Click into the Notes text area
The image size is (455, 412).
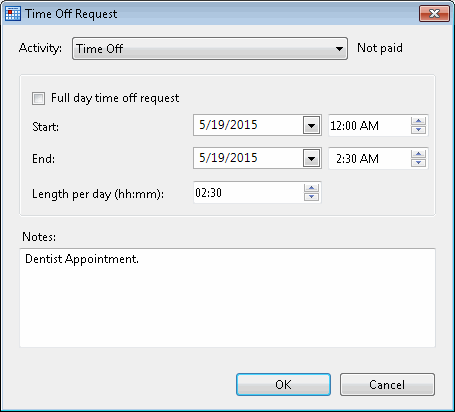pos(228,298)
